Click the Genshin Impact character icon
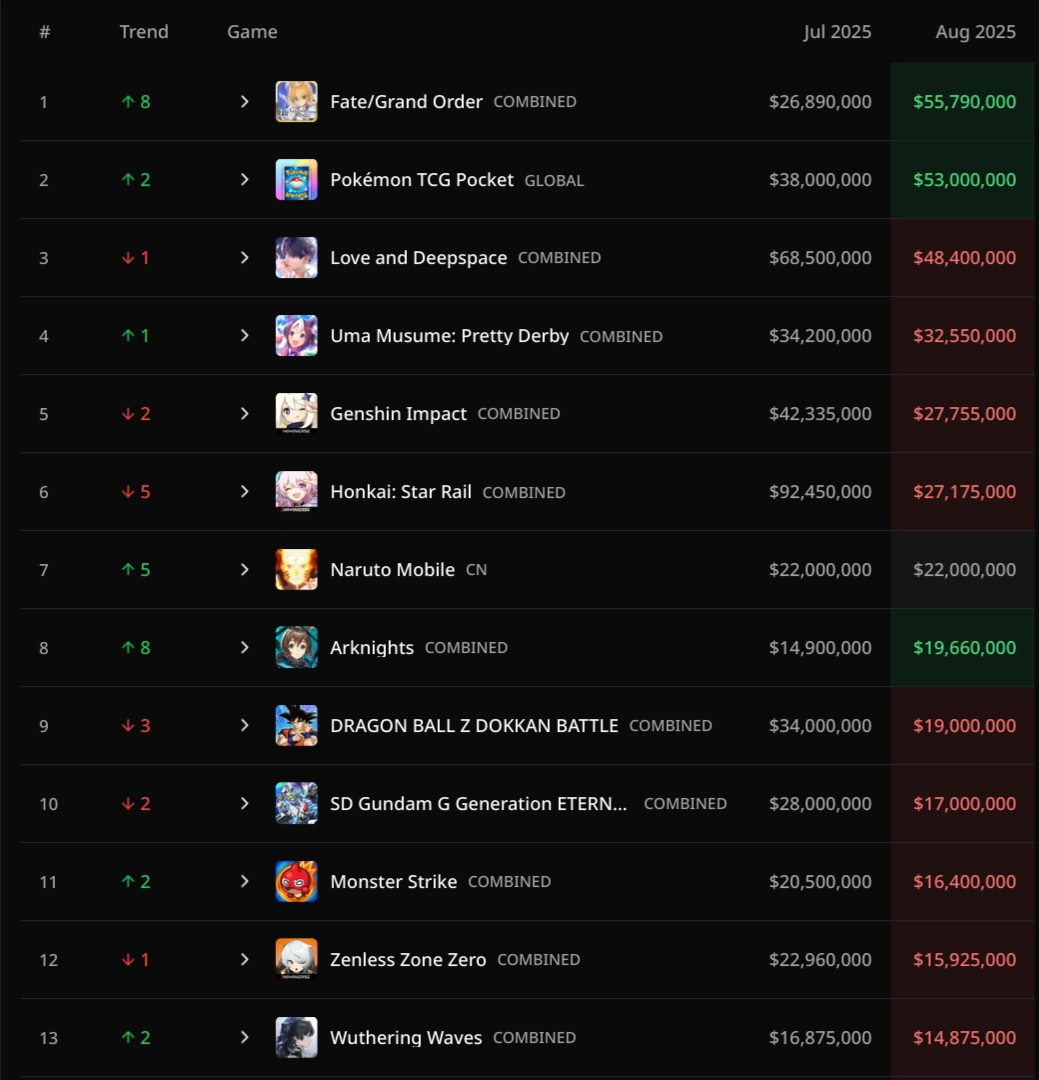Screen dimensions: 1039x1080 296,413
